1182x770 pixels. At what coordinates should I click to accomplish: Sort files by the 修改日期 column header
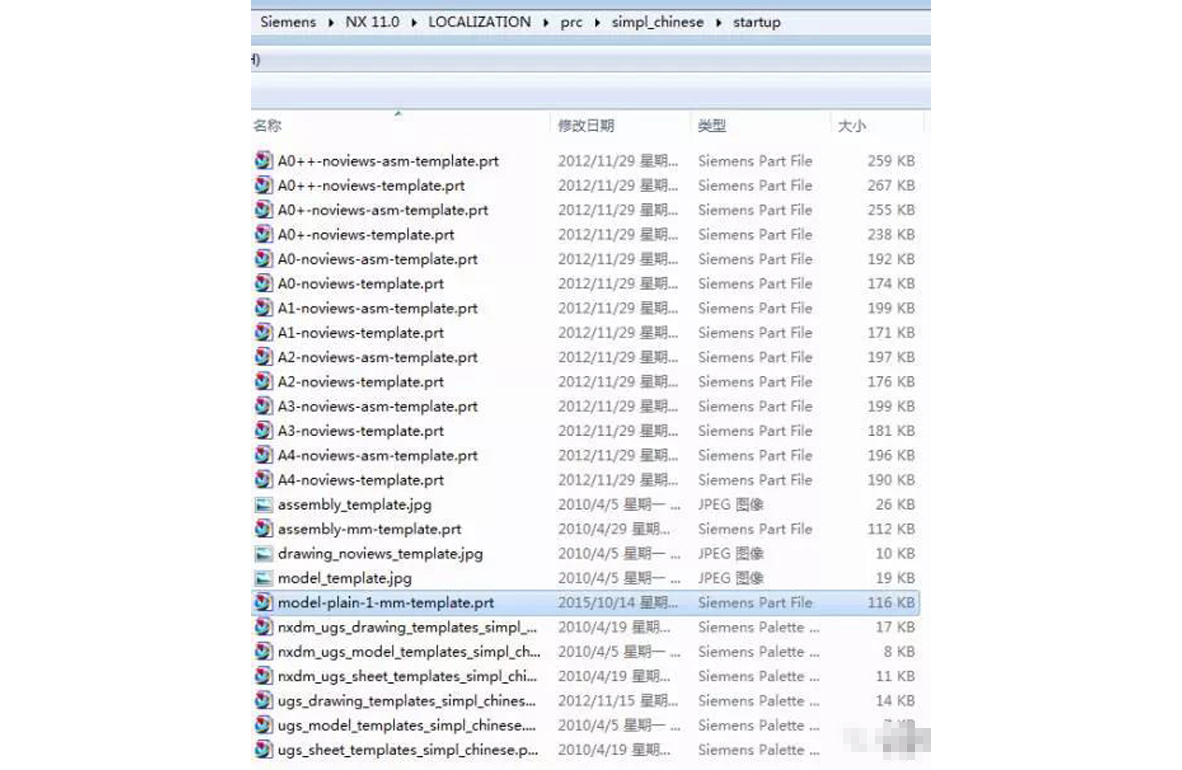tap(586, 126)
